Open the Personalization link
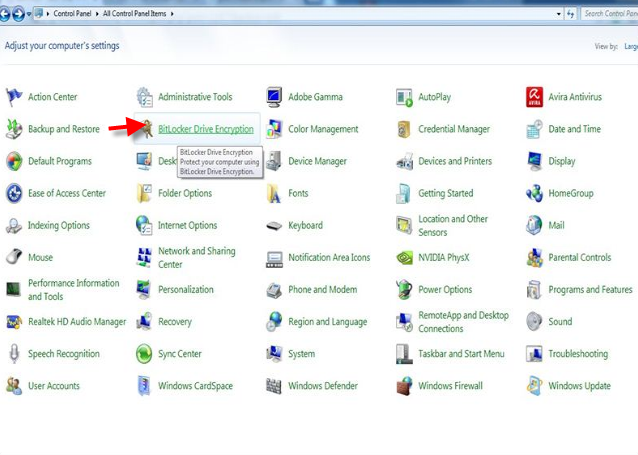Screen dimensions: 638x455 click(x=186, y=290)
